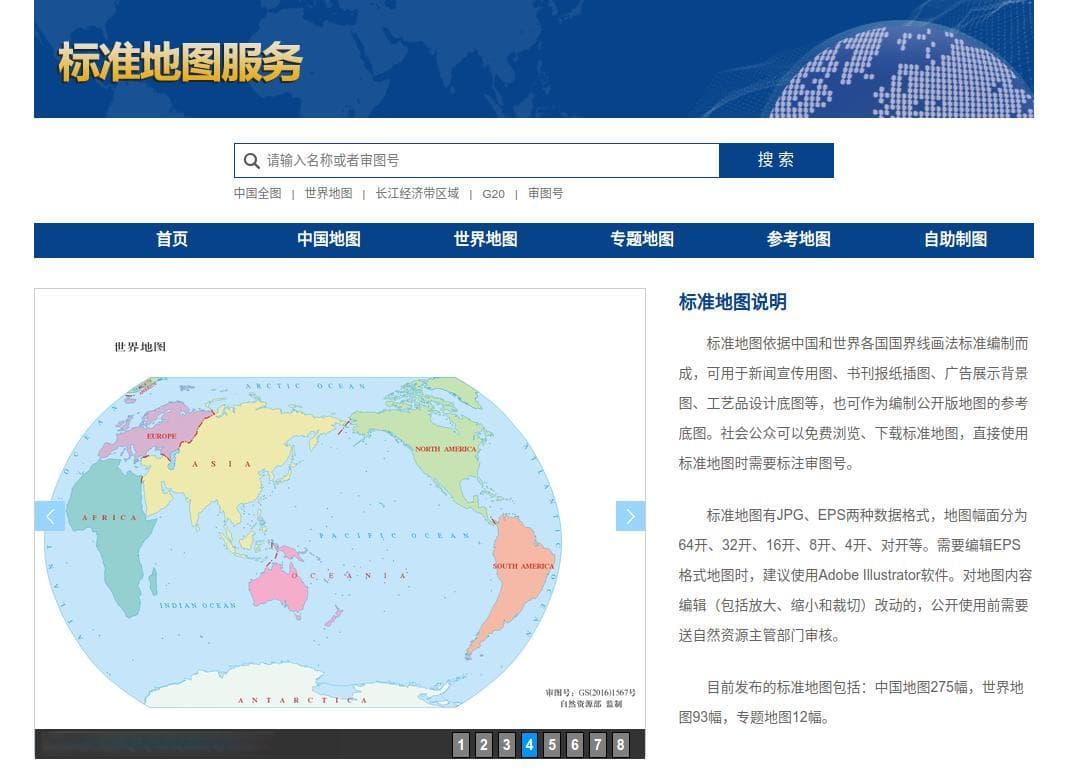Open the 长江经济带区域 quick link

point(417,193)
